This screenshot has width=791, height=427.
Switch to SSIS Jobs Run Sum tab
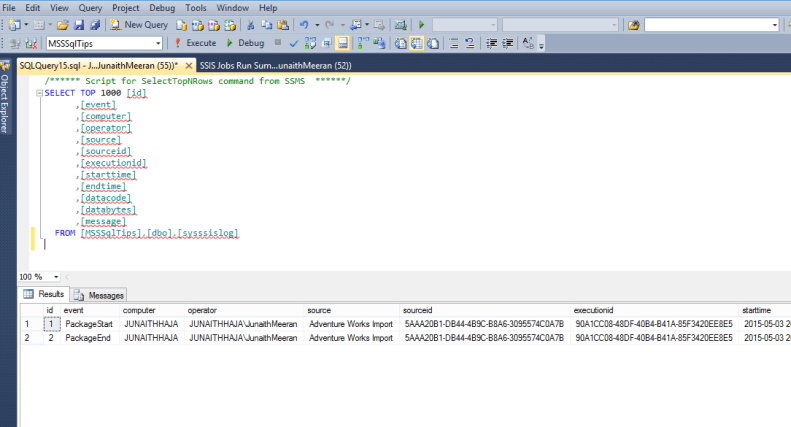(x=275, y=66)
